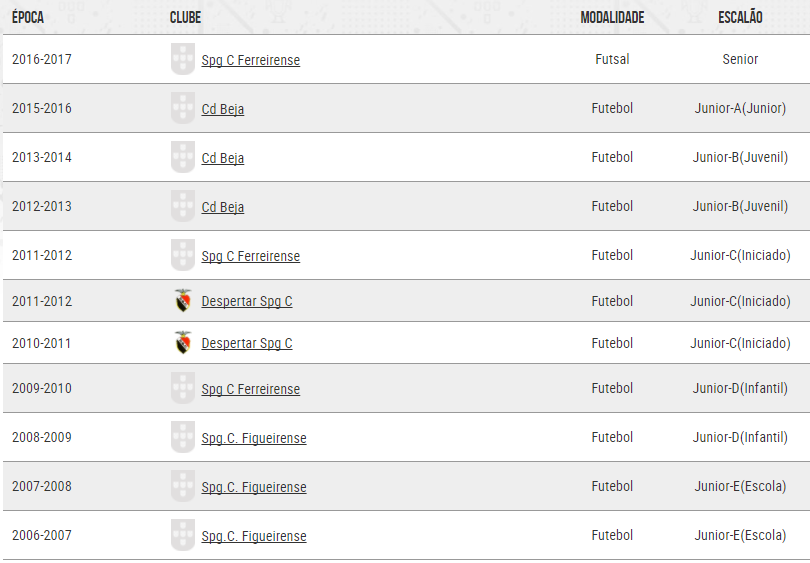The width and height of the screenshot is (810, 563).
Task: Click the Modalidade column header
Action: [612, 18]
